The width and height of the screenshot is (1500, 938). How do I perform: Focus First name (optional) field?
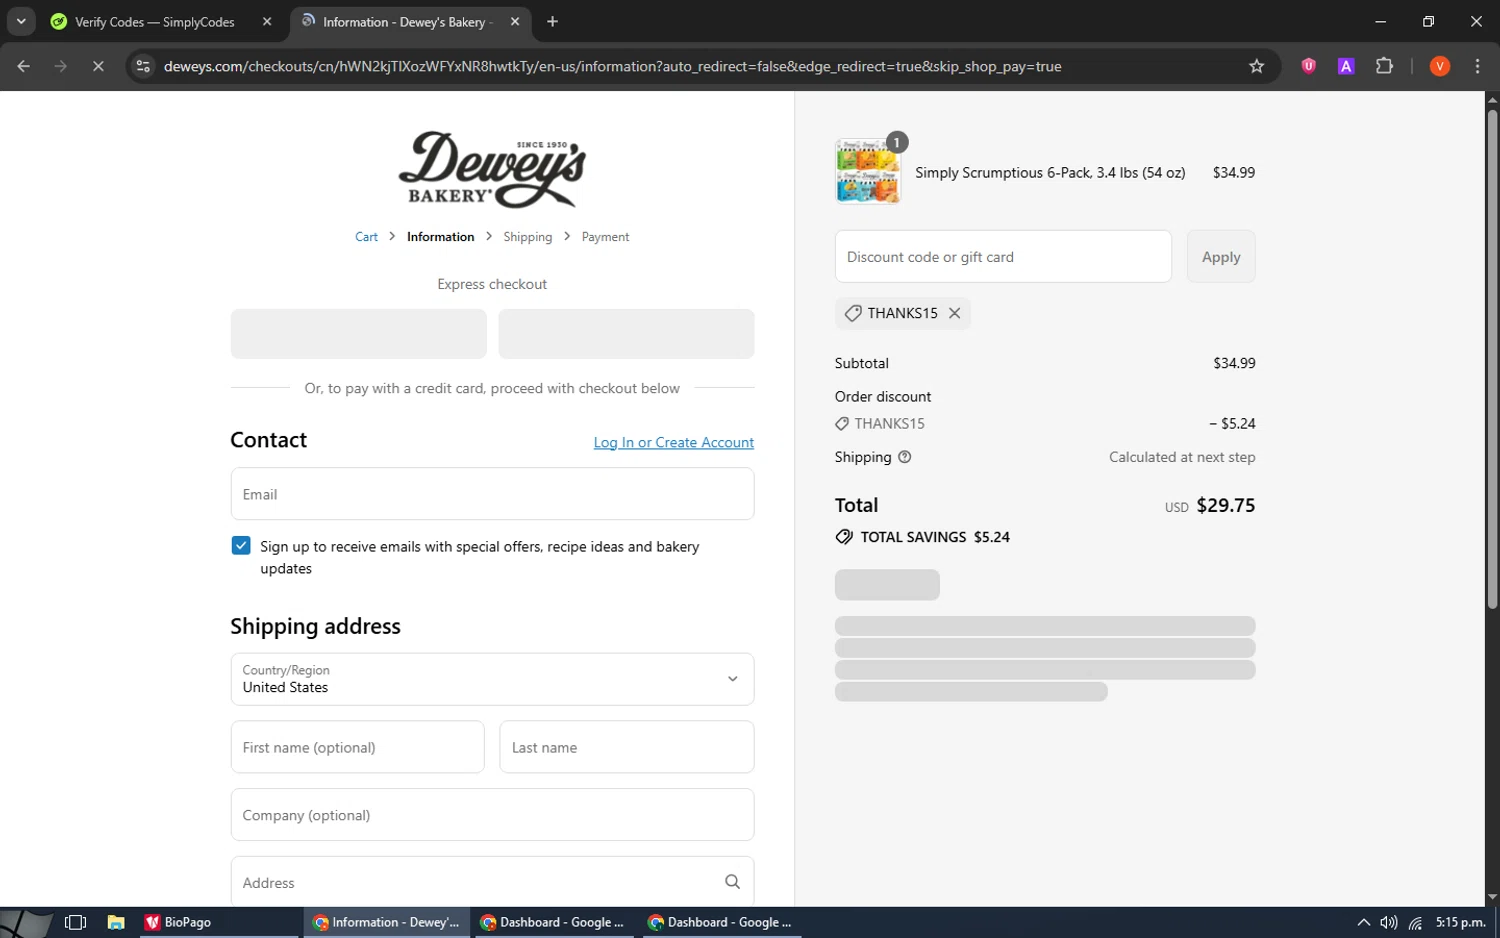coord(357,747)
